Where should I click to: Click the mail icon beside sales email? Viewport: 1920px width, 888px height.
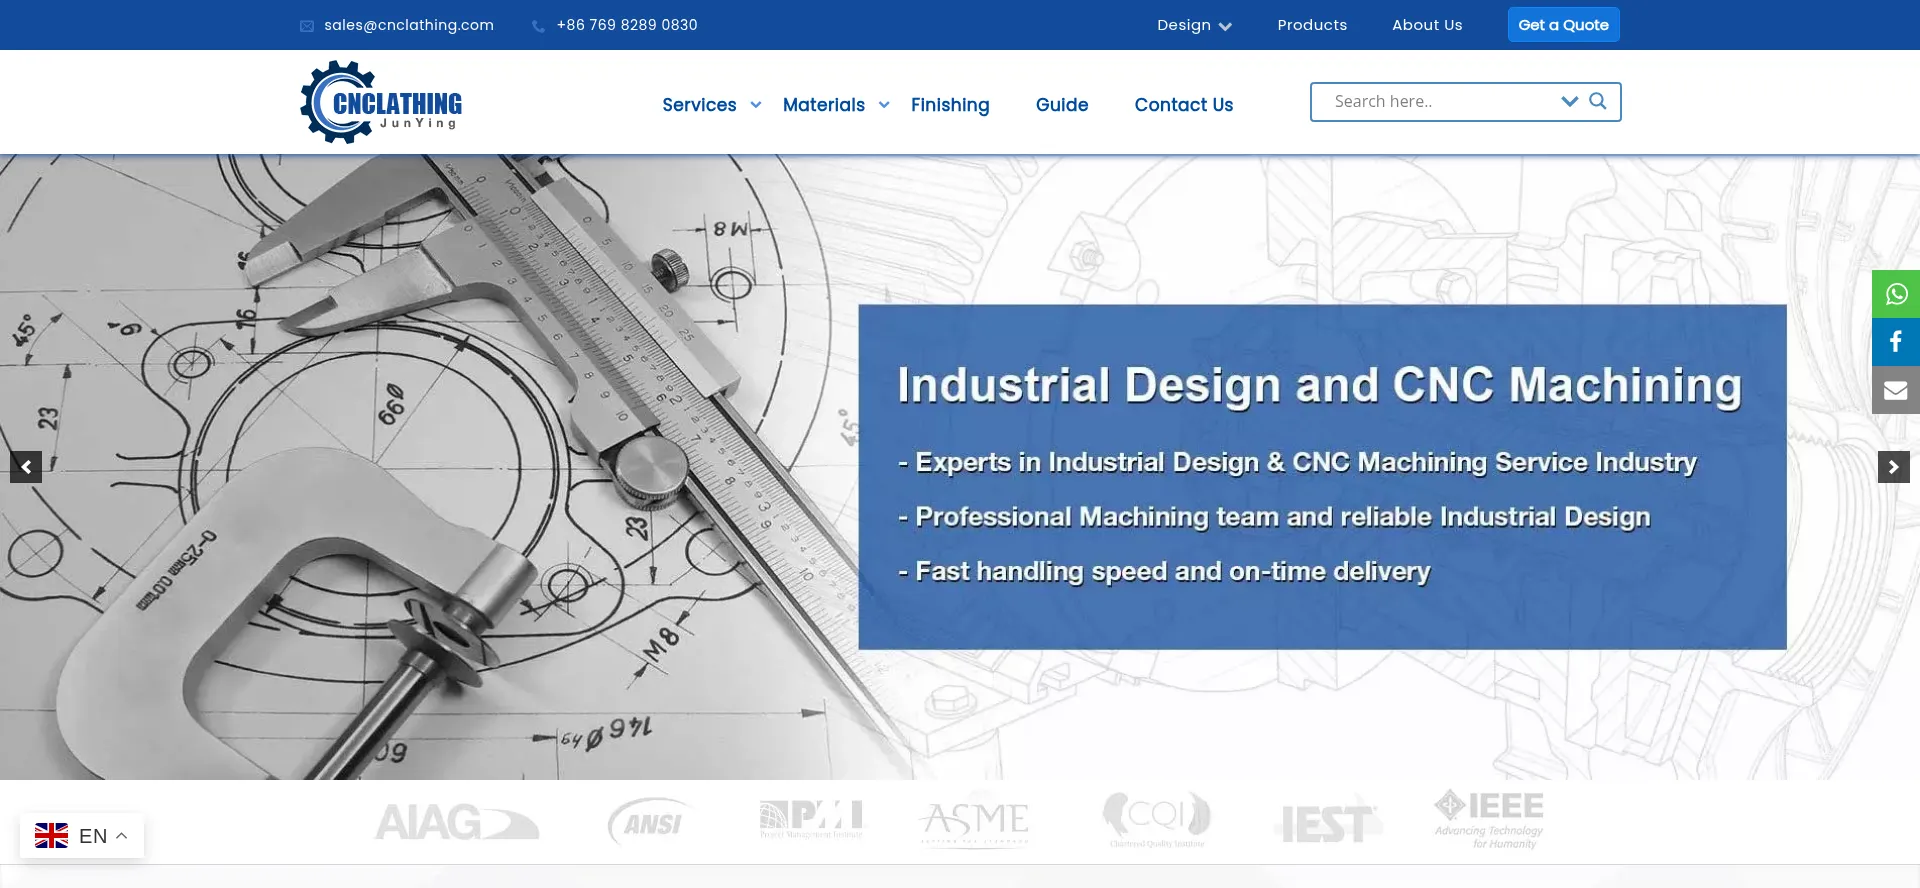307,26
